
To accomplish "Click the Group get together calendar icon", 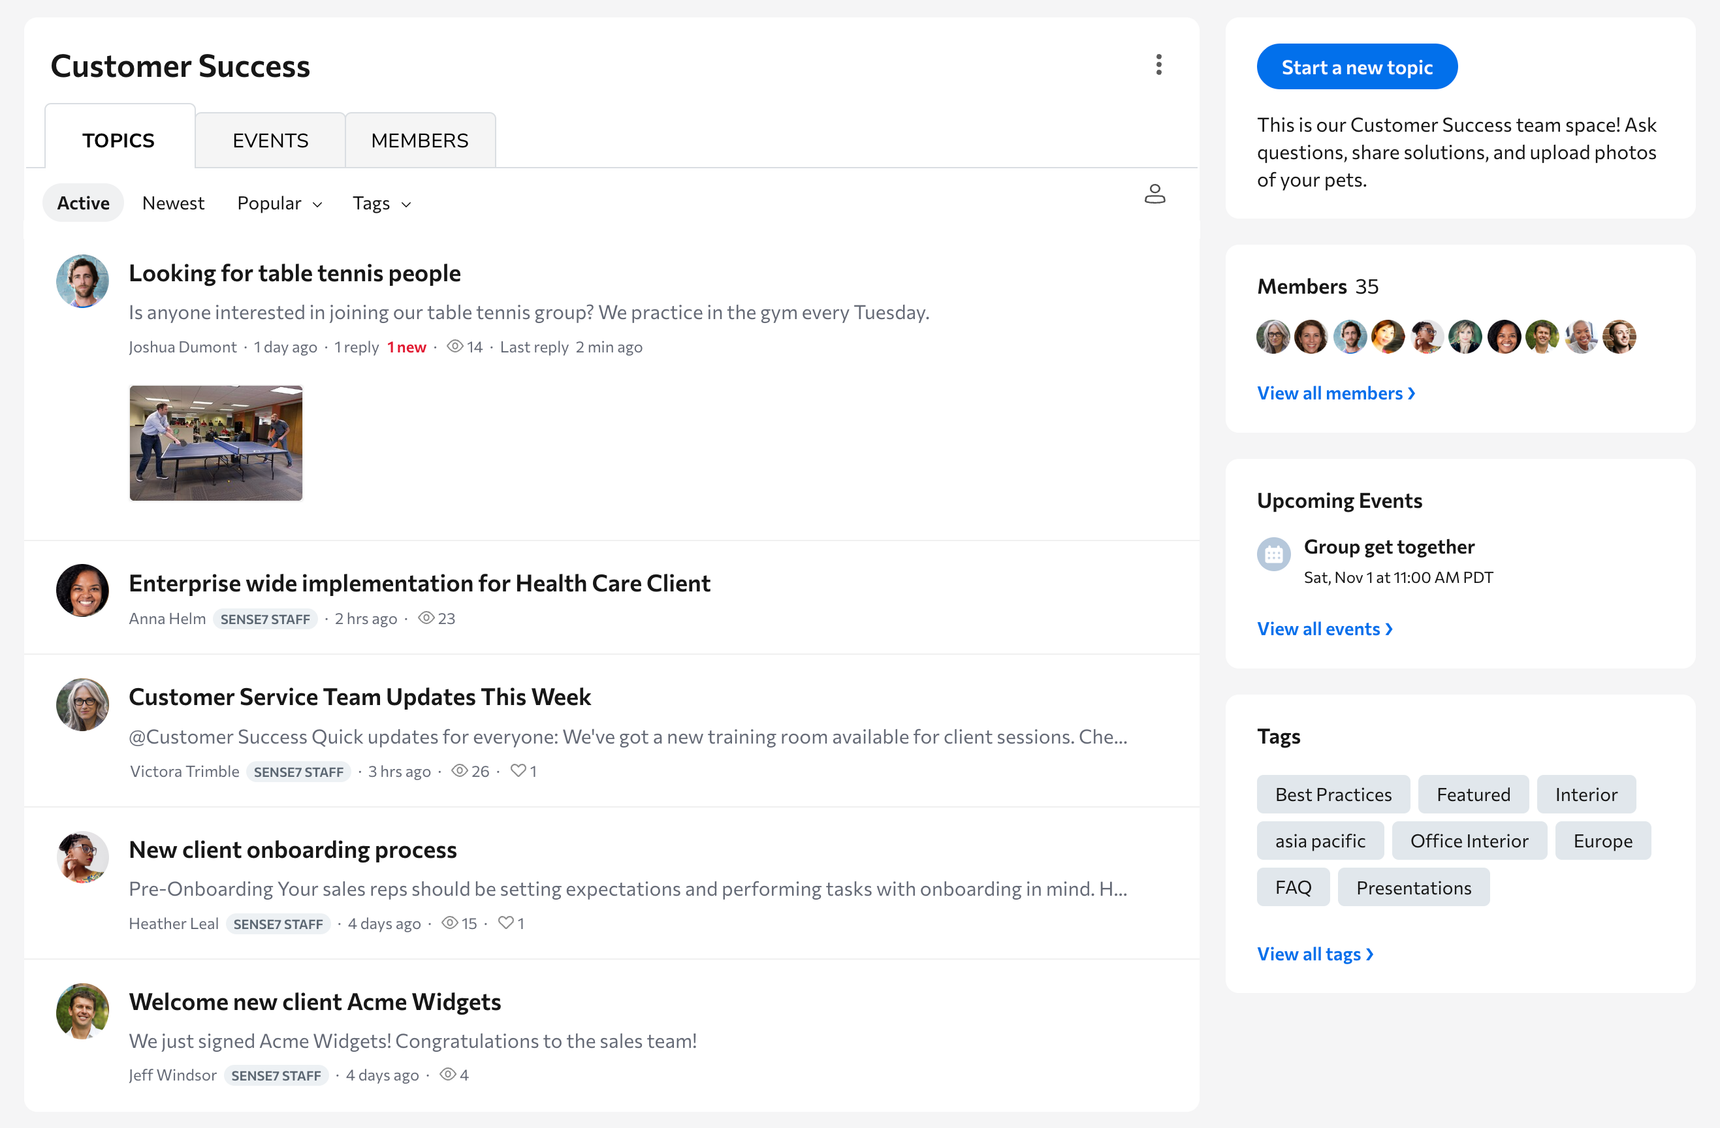I will 1273,554.
